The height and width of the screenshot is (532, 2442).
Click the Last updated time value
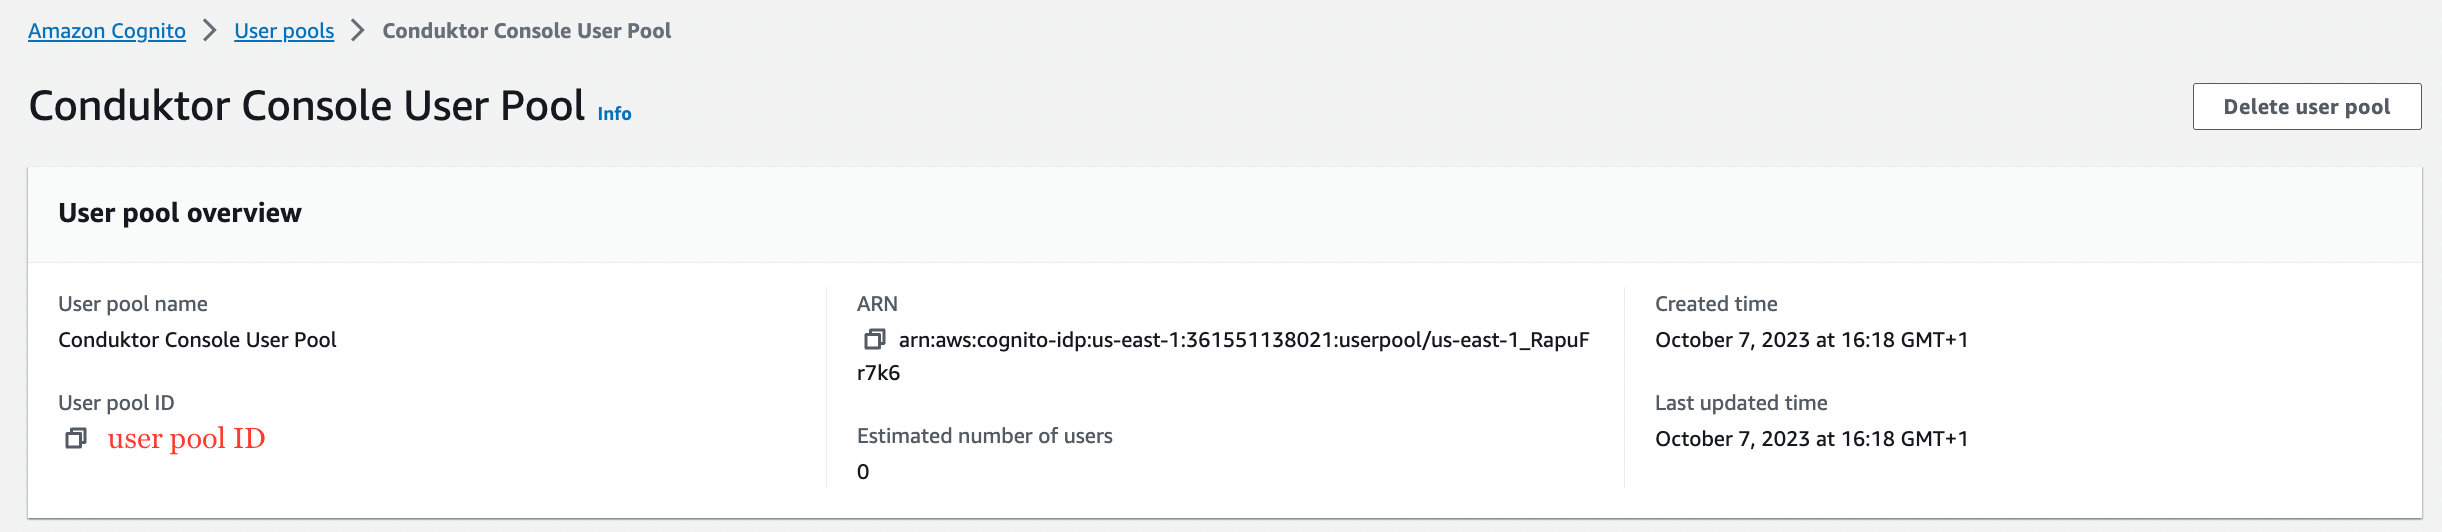pyautogui.click(x=1811, y=439)
